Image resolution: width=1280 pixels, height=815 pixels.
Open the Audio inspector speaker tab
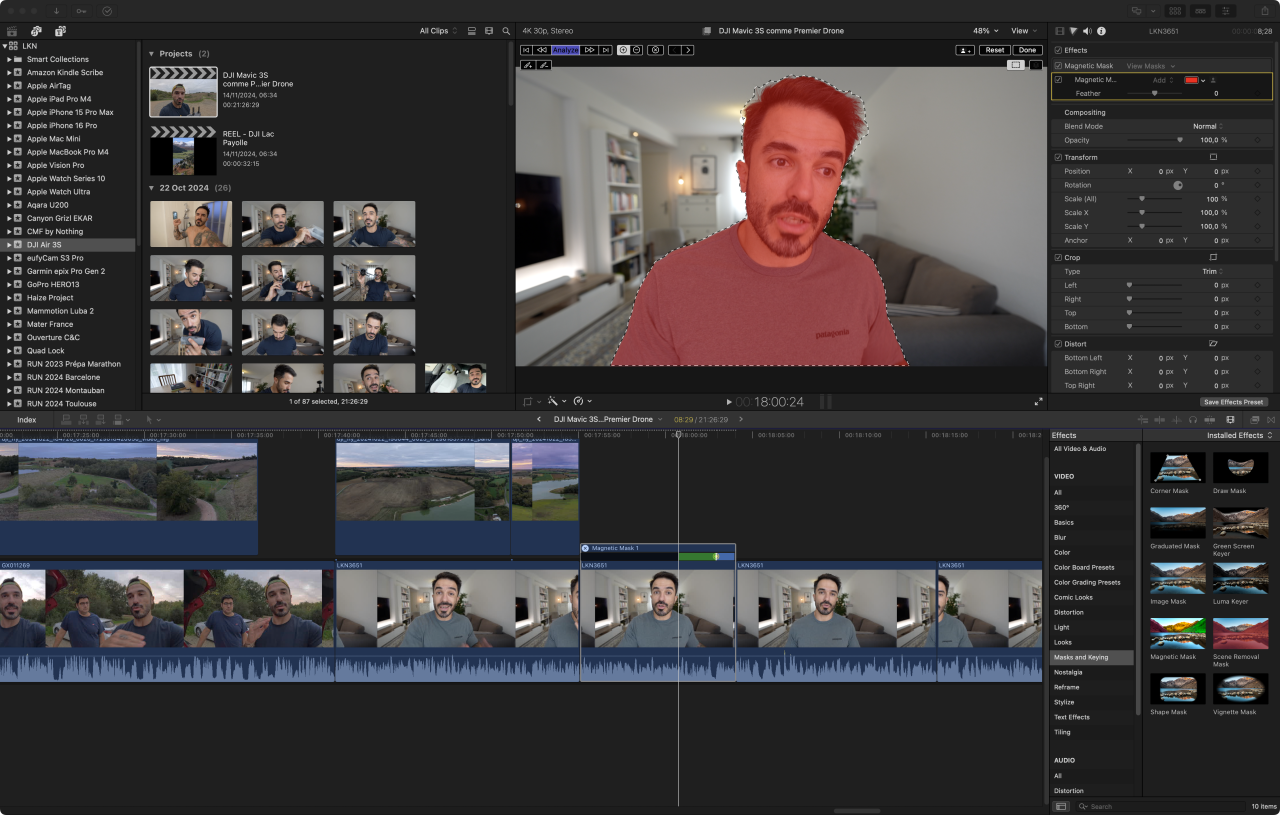(x=1087, y=31)
